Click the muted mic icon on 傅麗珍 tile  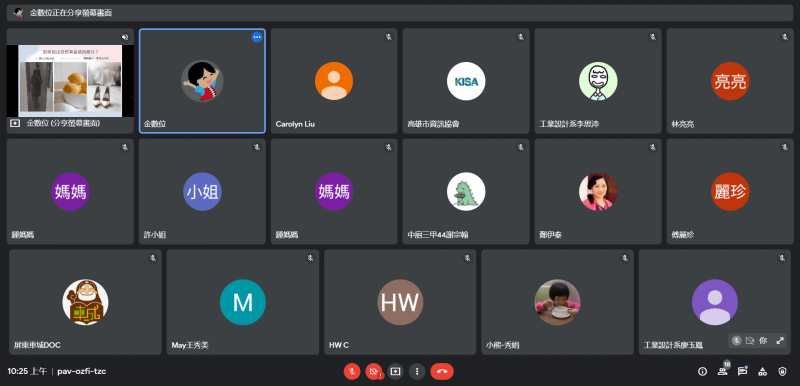coord(785,147)
